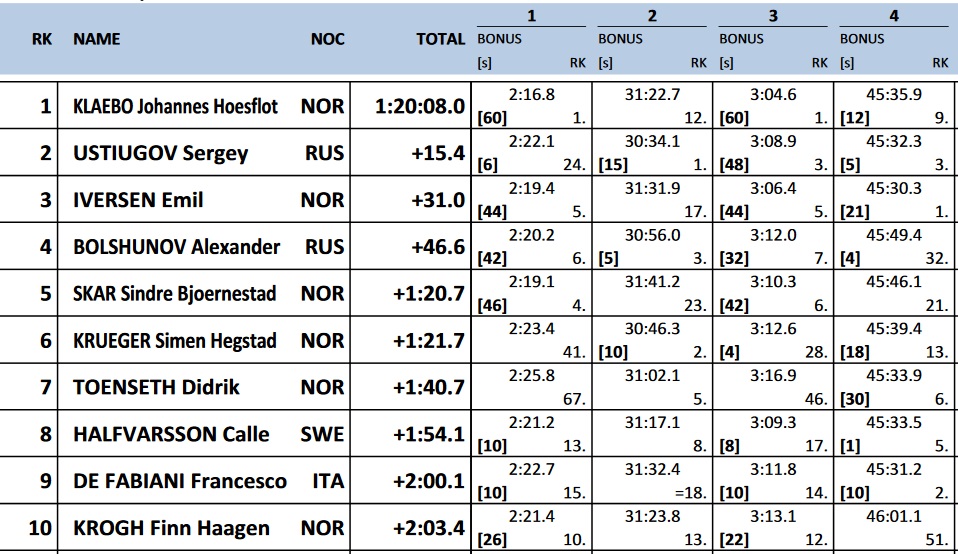Select stage 4 time 45:30.3
Image resolution: width=958 pixels, height=554 pixels.
click(893, 188)
